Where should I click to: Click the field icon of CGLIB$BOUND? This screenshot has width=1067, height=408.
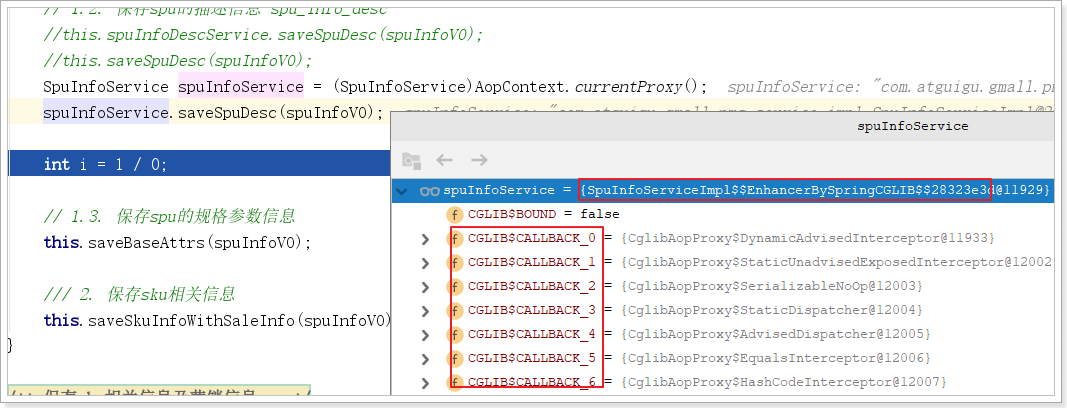click(455, 214)
